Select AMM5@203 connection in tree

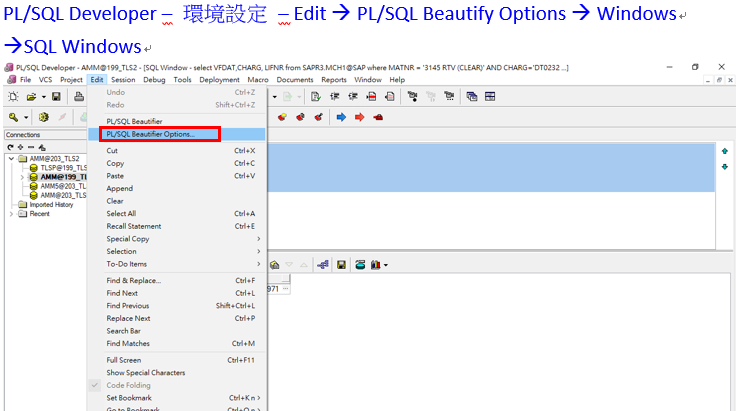tap(64, 186)
